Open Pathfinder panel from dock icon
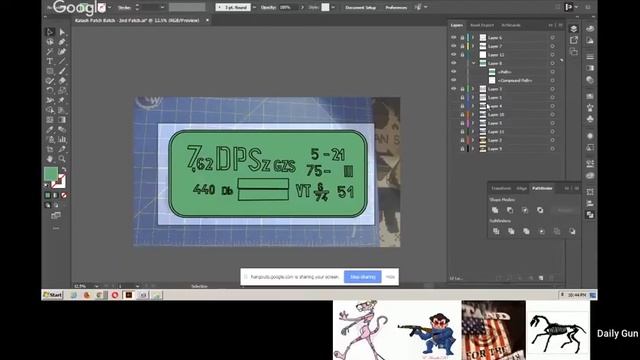This screenshot has width=640, height=360. 590,215
